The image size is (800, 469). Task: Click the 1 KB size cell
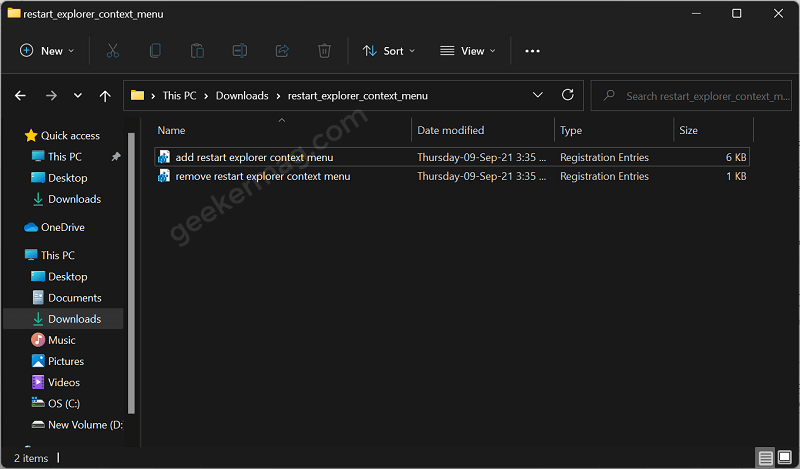(736, 176)
